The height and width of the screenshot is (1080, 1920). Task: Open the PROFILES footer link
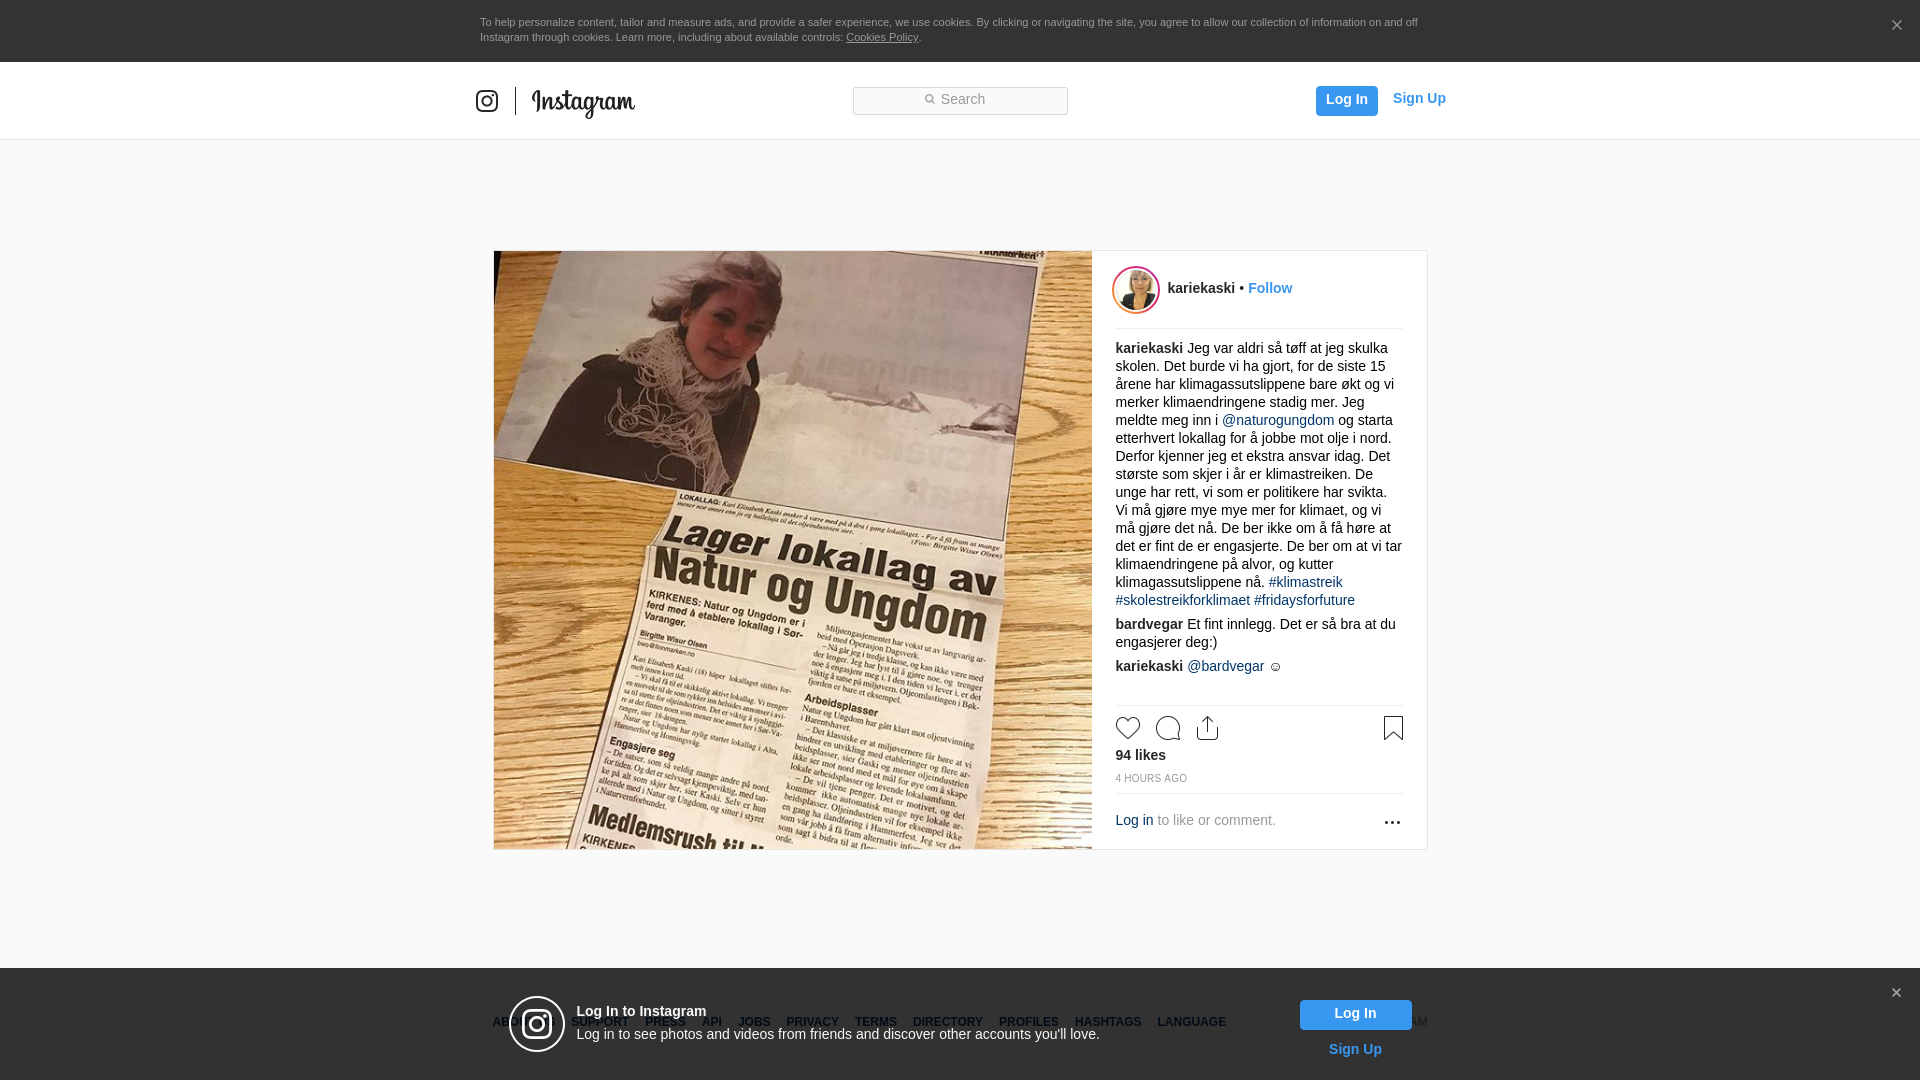click(x=1029, y=1022)
